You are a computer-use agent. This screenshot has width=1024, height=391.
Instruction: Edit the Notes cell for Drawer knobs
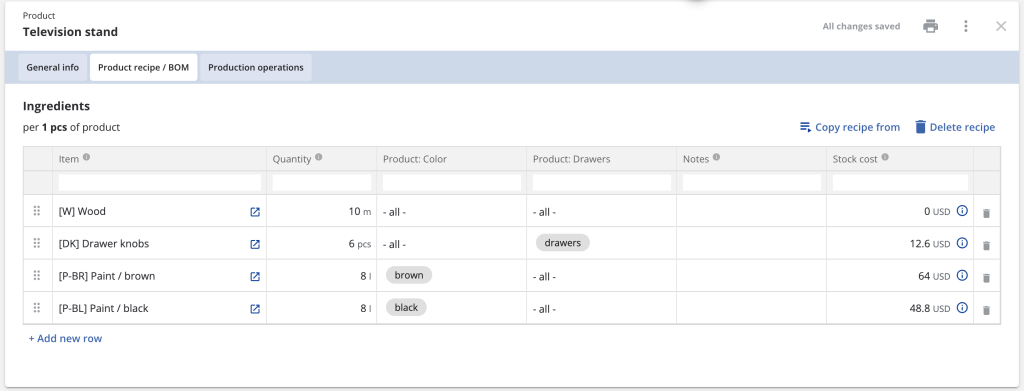point(752,243)
